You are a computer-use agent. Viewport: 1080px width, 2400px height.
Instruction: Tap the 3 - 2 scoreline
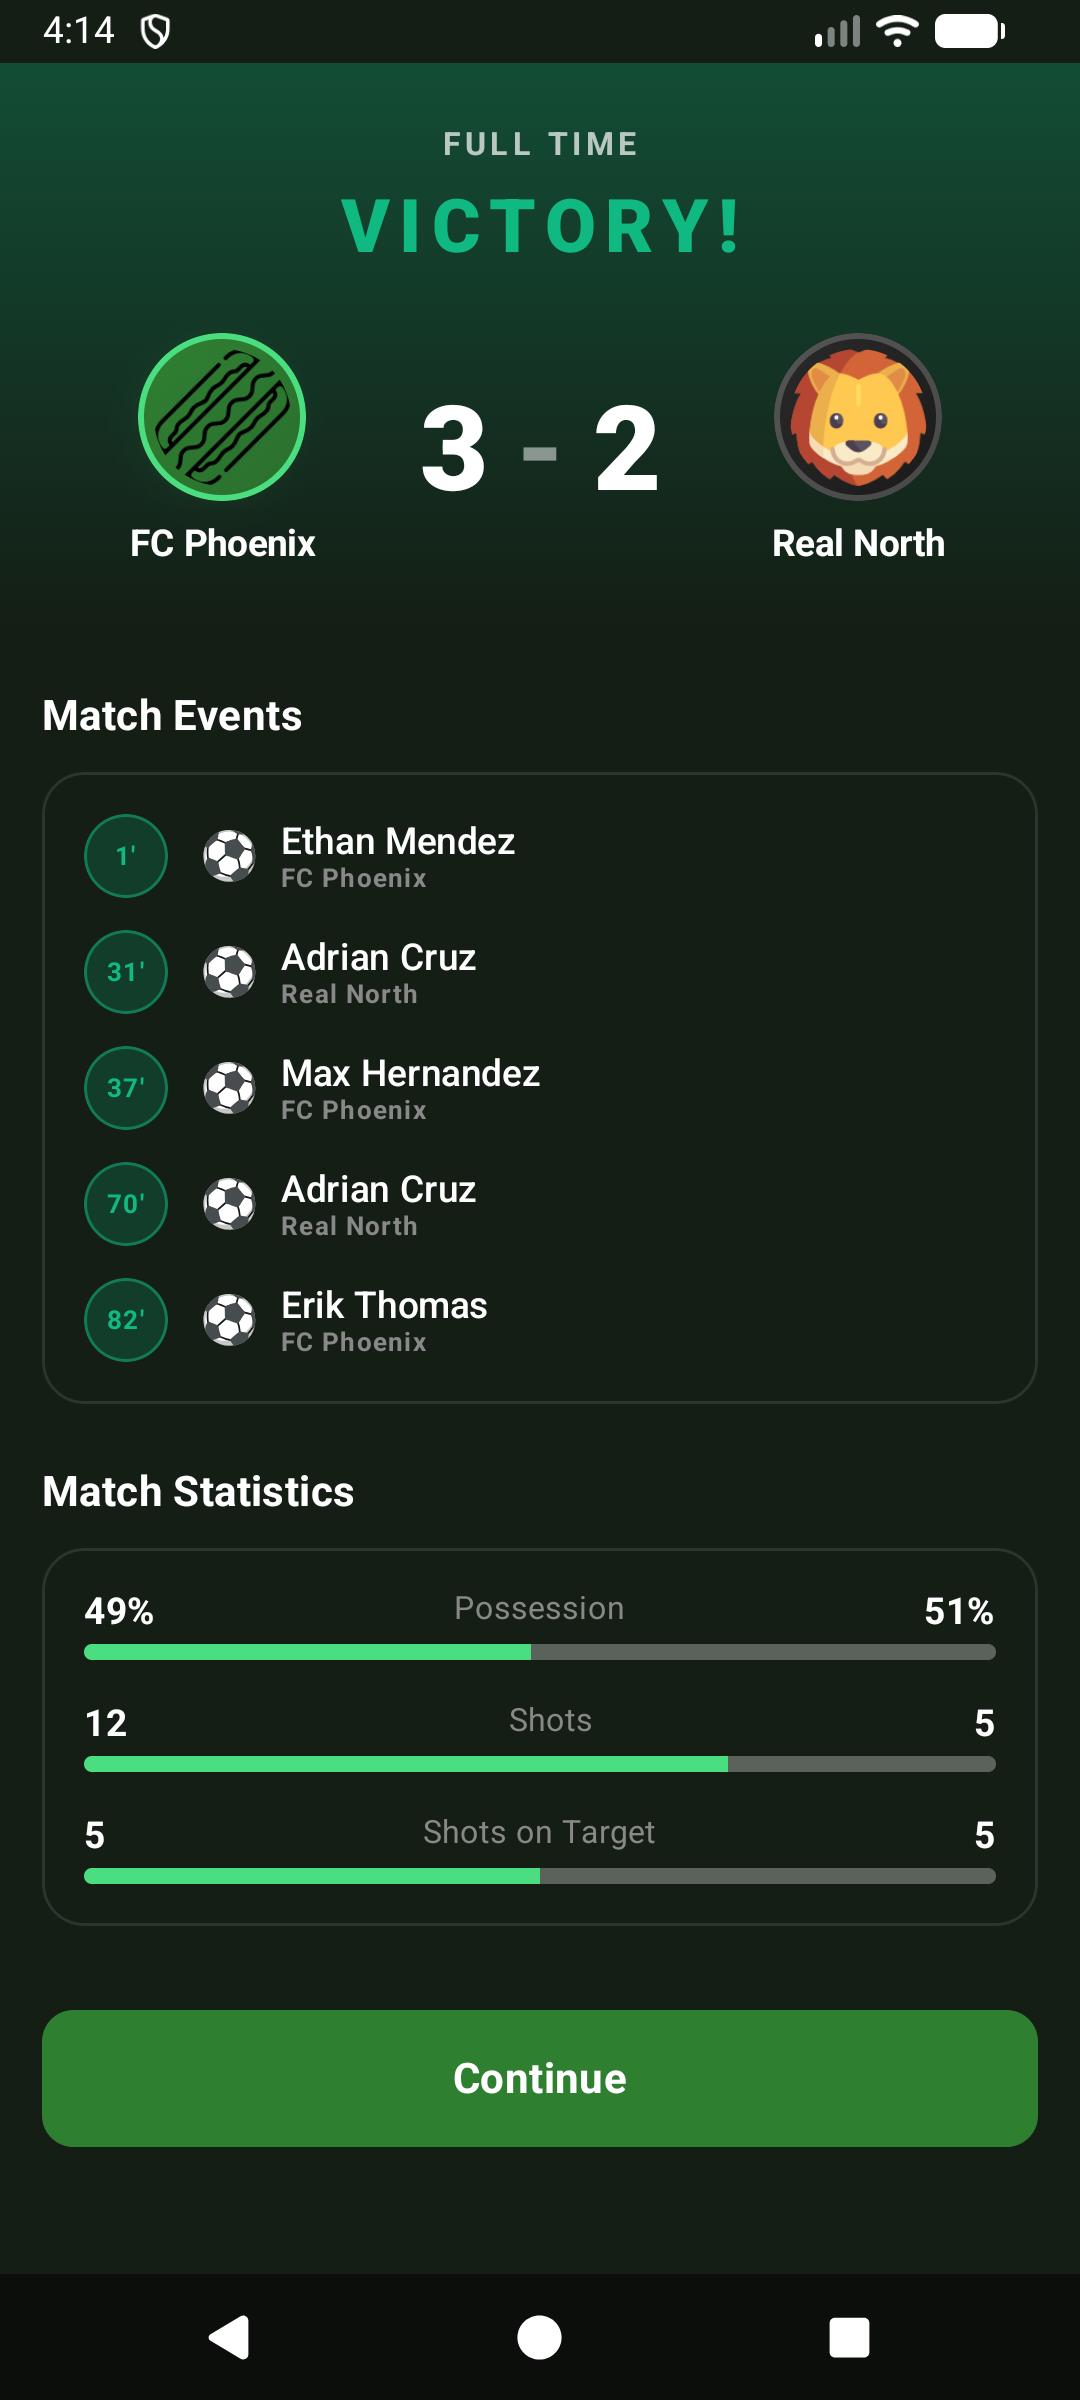[x=540, y=452]
